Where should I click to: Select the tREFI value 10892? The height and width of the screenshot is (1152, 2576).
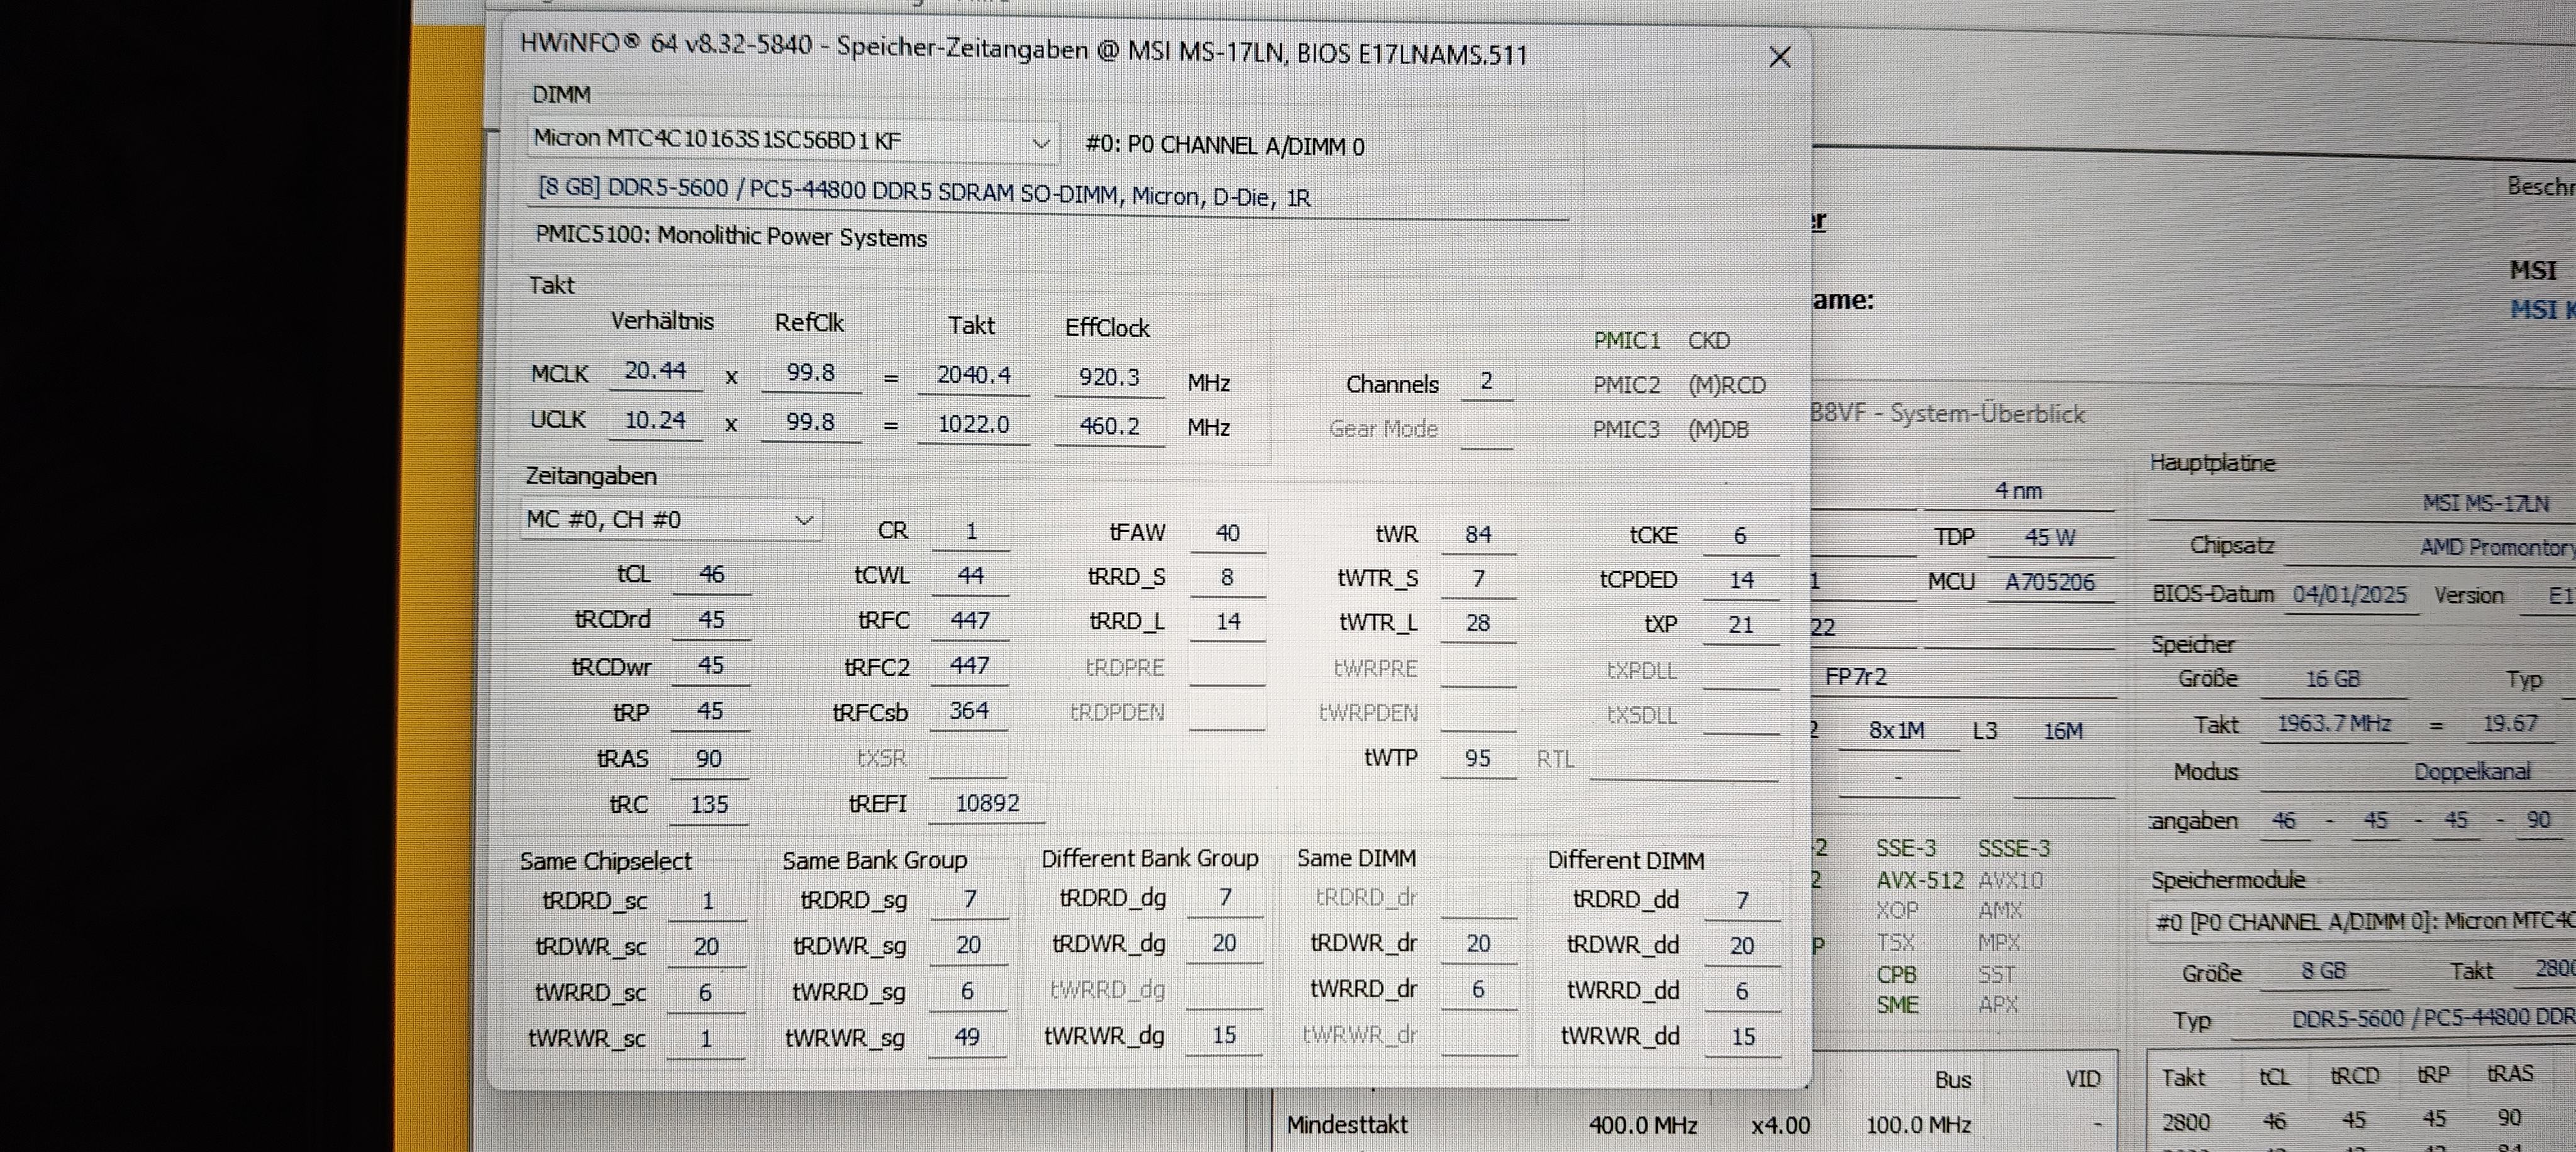click(x=986, y=804)
